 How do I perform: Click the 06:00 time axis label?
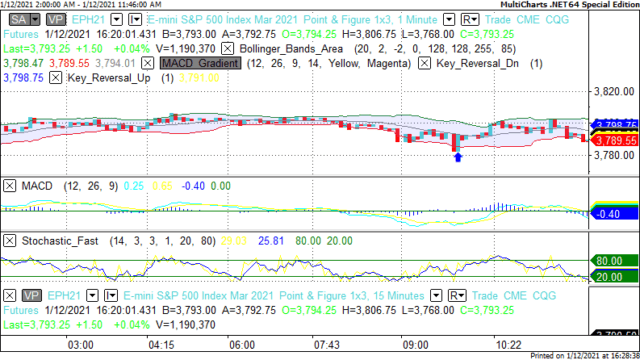(242, 345)
